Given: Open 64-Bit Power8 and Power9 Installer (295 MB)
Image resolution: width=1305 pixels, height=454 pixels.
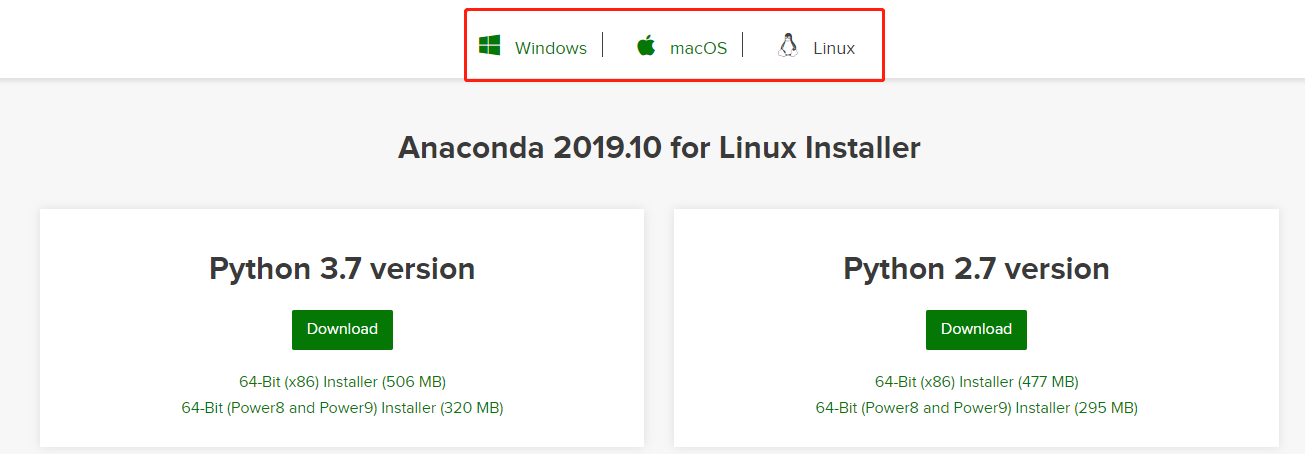Looking at the screenshot, I should click(x=976, y=408).
